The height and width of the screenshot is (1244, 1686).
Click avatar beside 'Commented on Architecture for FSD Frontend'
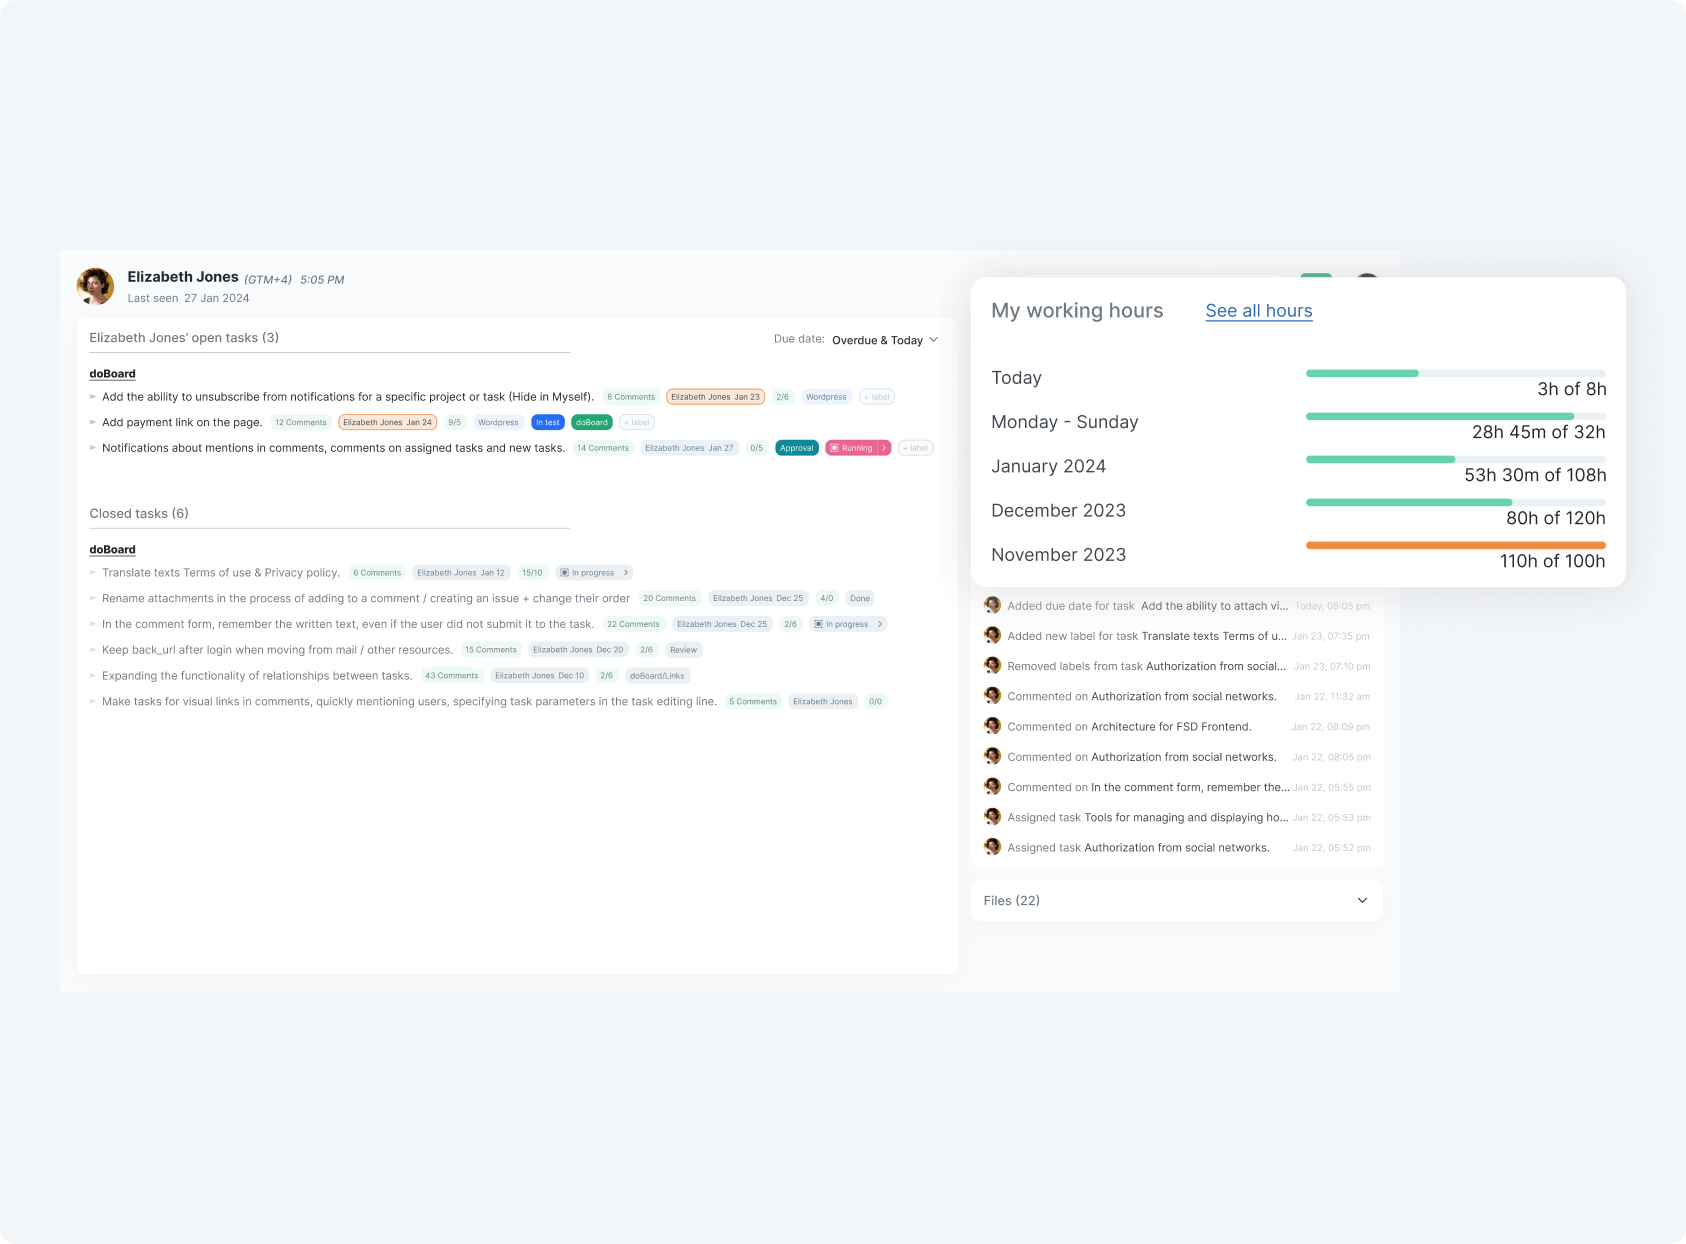point(992,726)
